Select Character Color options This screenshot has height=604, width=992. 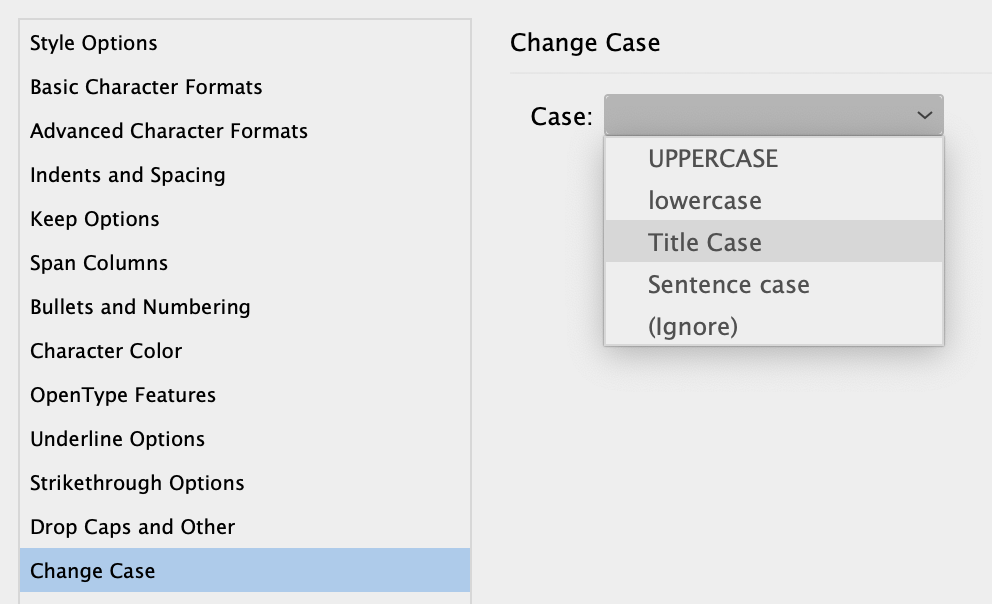click(107, 351)
